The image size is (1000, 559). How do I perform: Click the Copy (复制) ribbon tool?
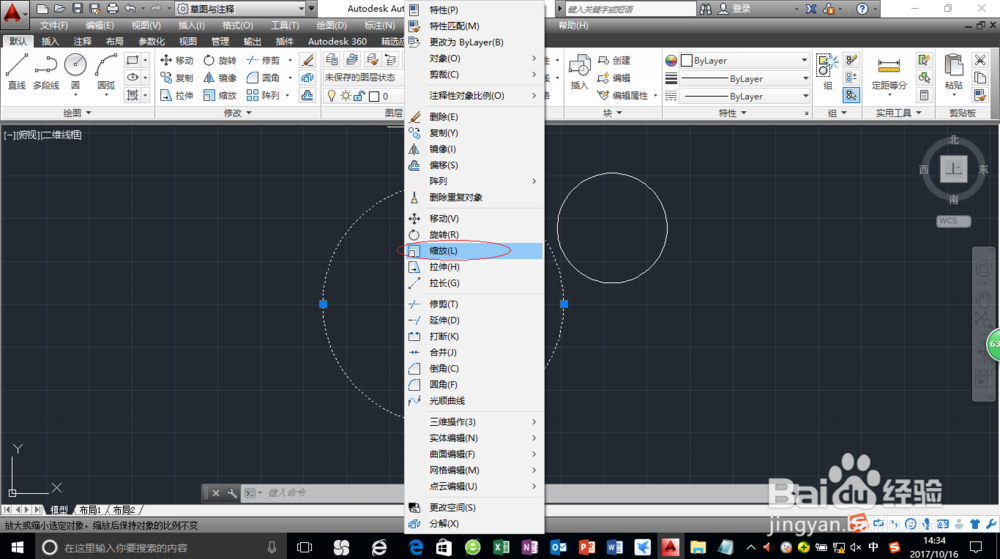click(177, 78)
